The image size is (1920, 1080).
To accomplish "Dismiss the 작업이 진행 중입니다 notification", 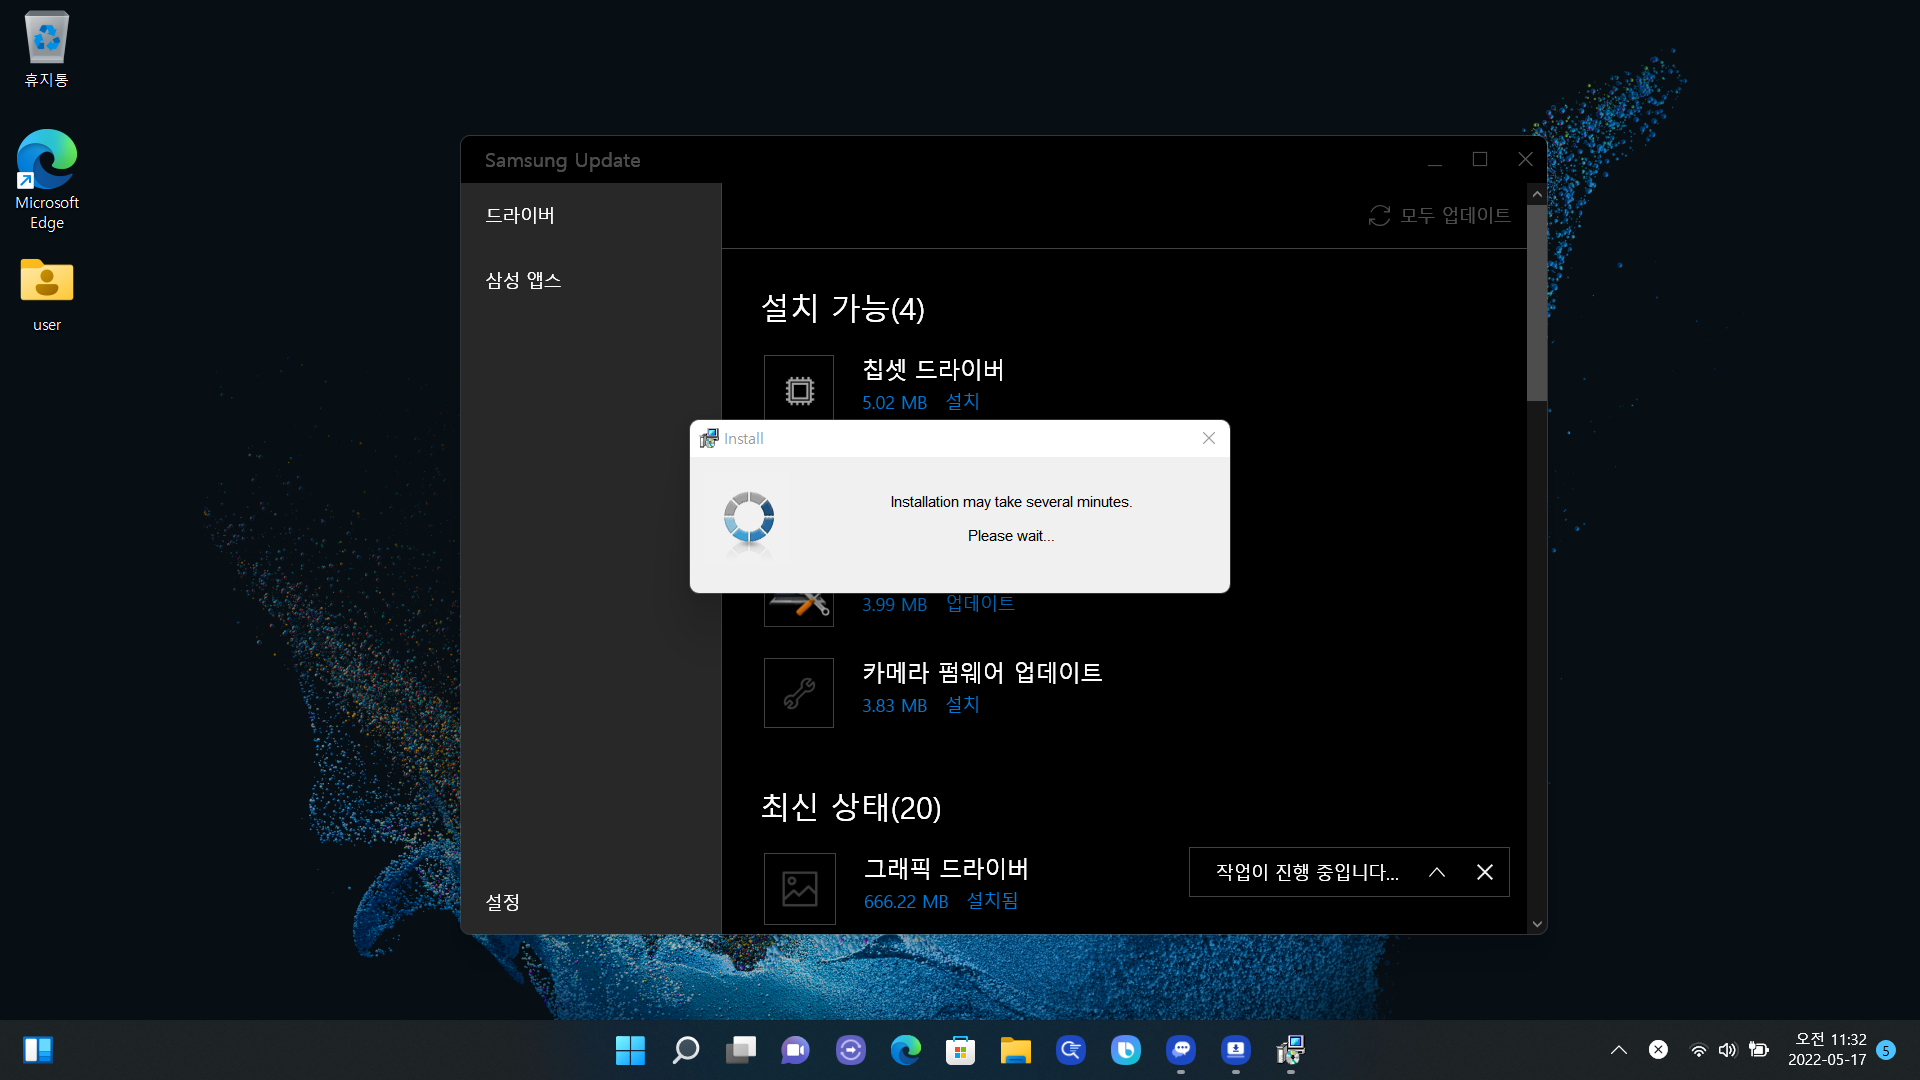I will pos(1485,872).
